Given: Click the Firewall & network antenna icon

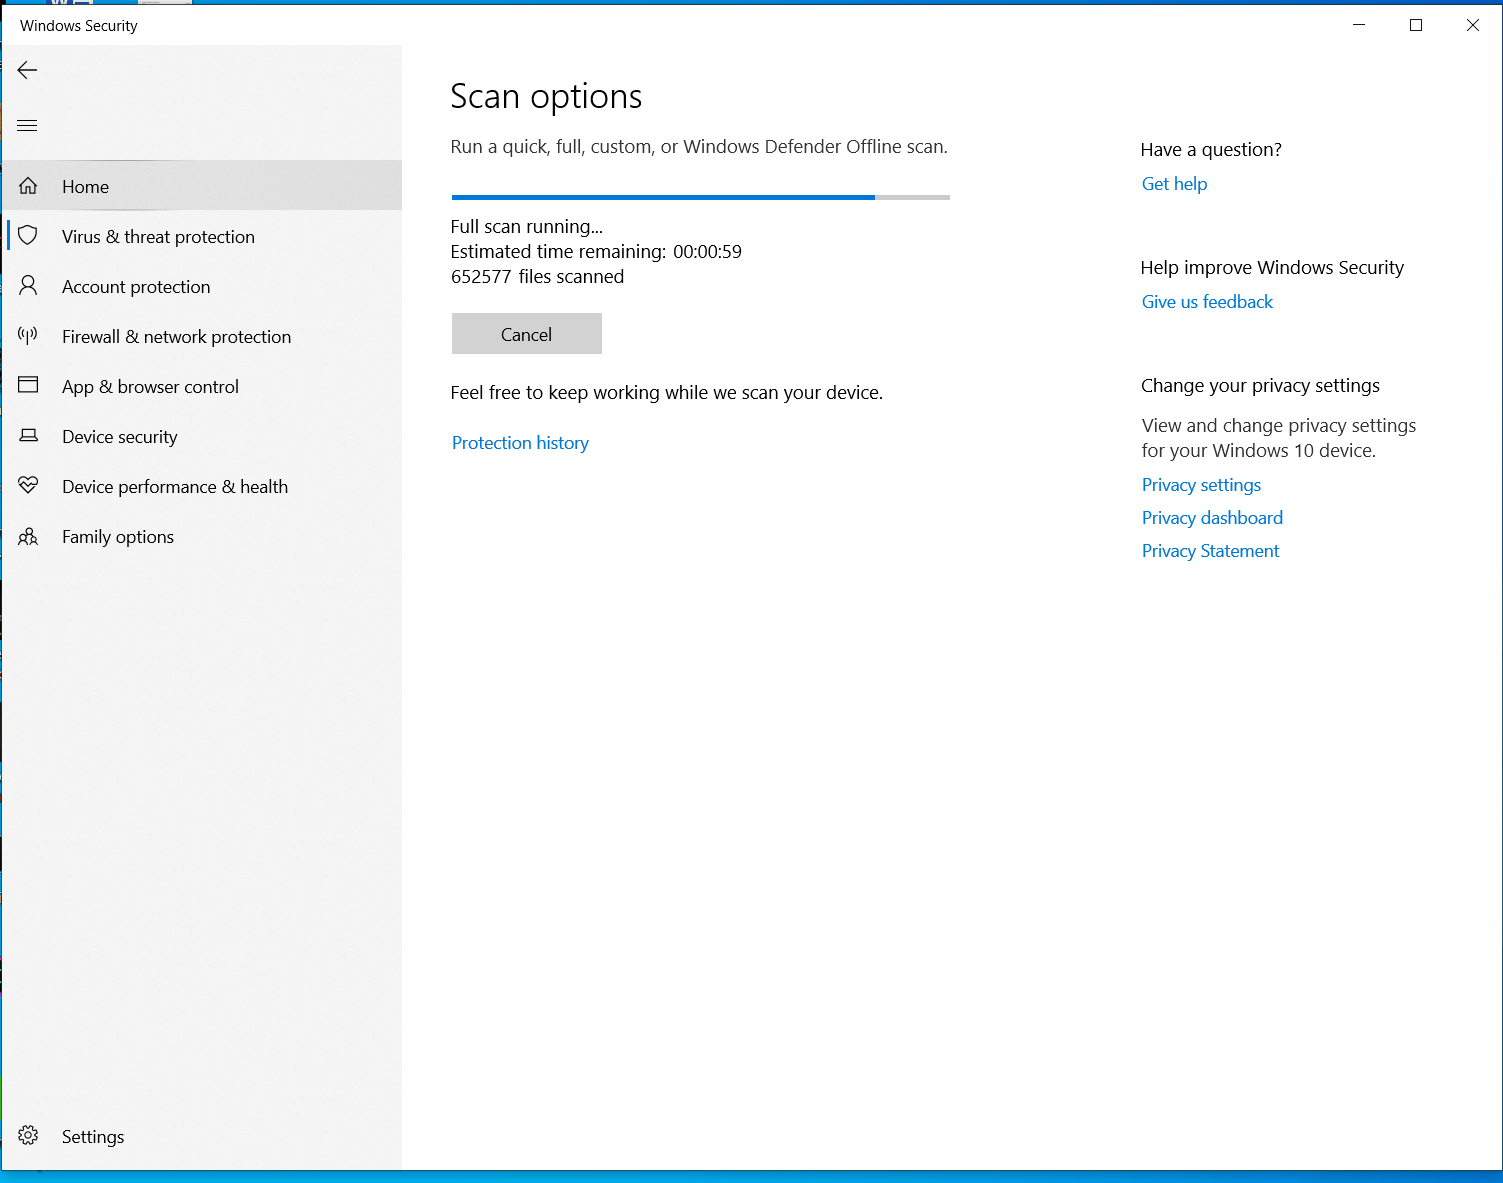Looking at the screenshot, I should (x=28, y=335).
